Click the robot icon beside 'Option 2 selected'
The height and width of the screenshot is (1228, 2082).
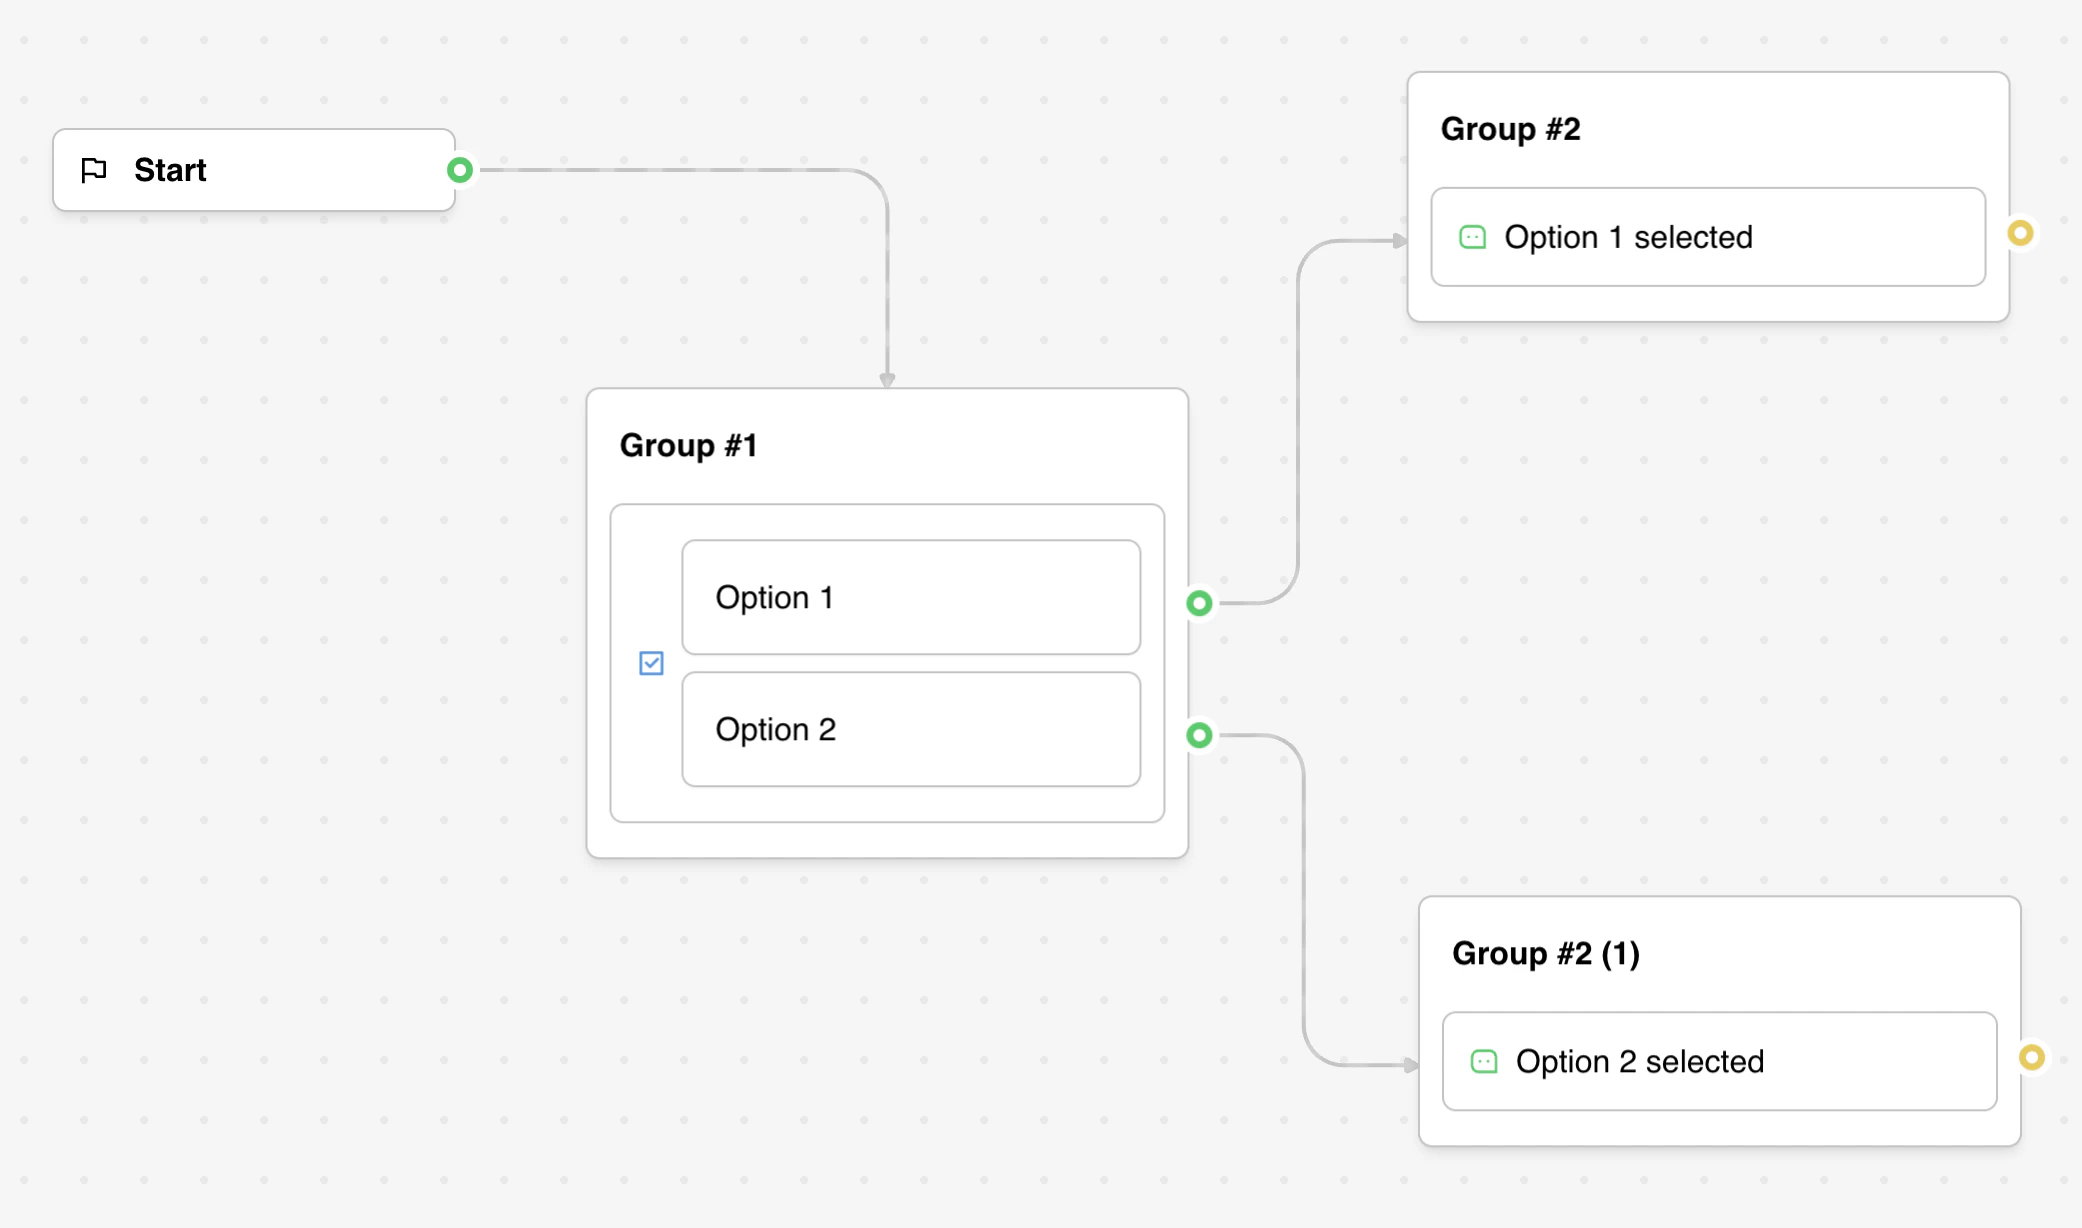click(1484, 1061)
